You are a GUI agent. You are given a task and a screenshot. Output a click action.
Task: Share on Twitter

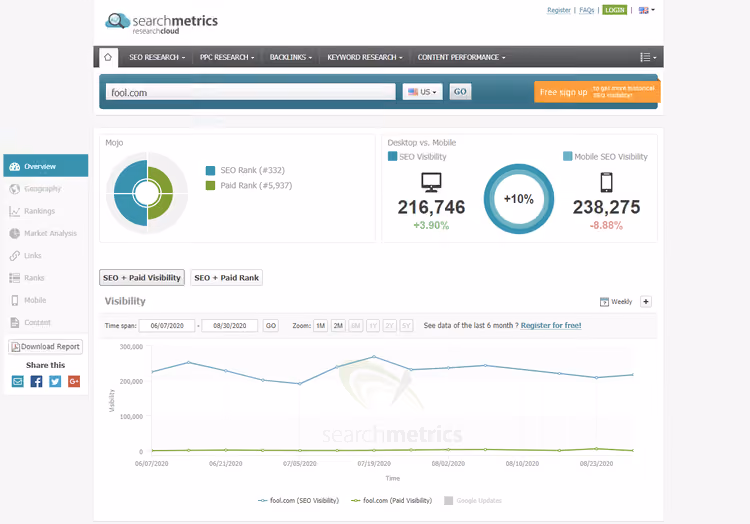click(x=55, y=382)
